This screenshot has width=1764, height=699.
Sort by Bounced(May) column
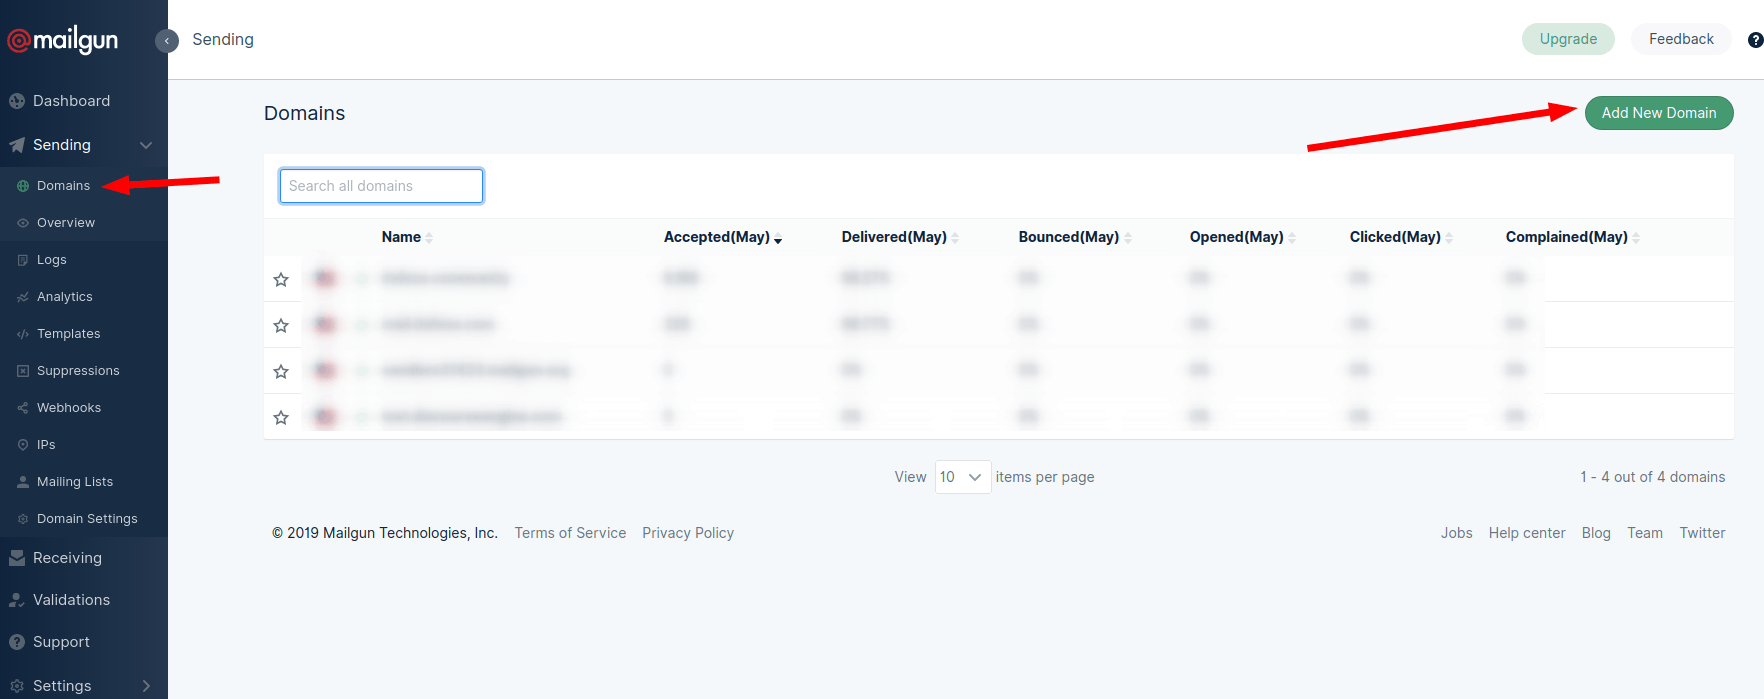click(x=1075, y=237)
